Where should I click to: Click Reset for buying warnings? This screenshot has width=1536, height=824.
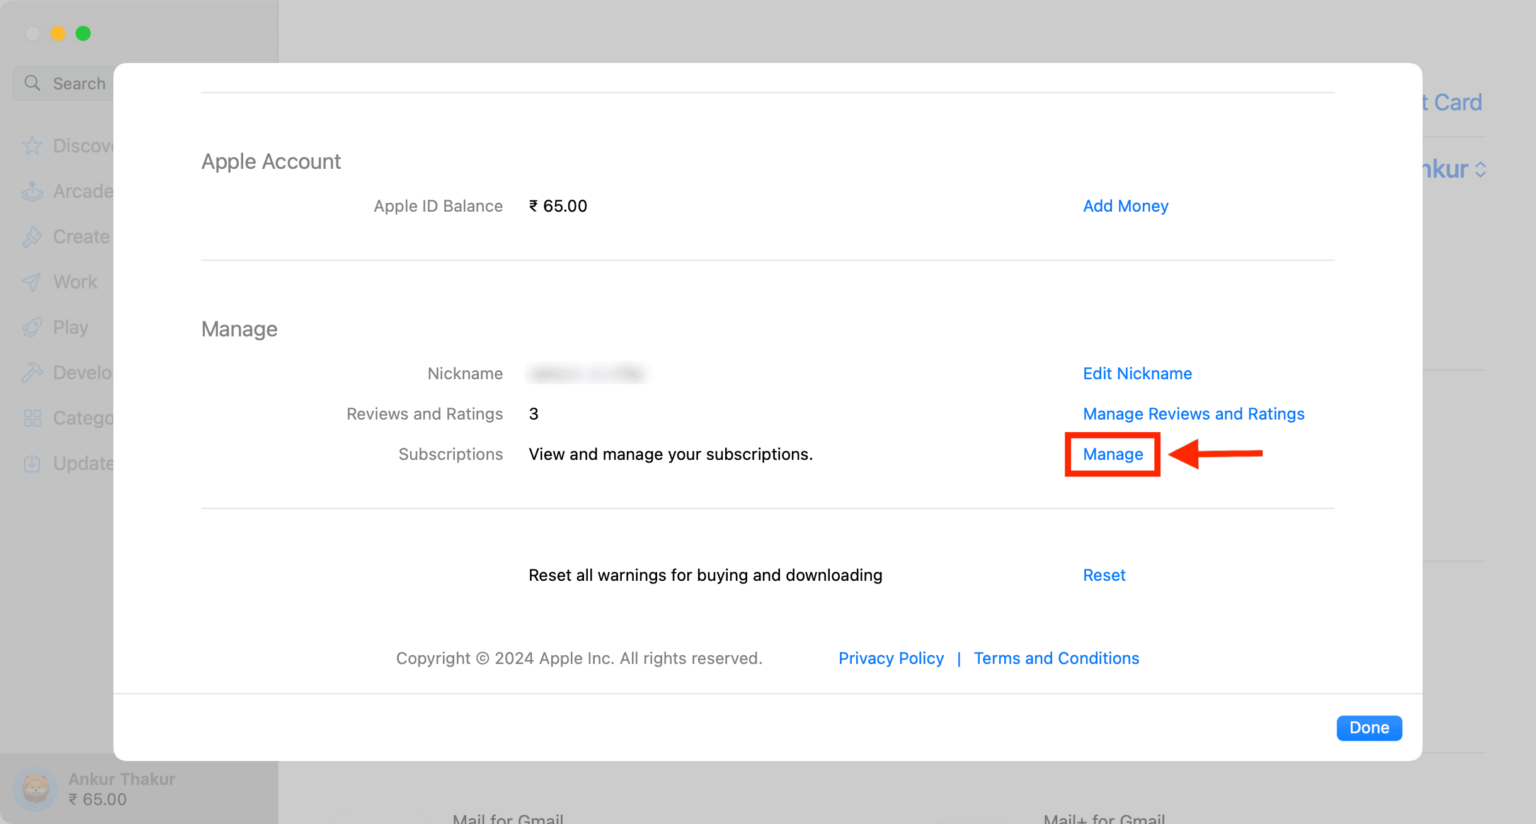pos(1104,575)
